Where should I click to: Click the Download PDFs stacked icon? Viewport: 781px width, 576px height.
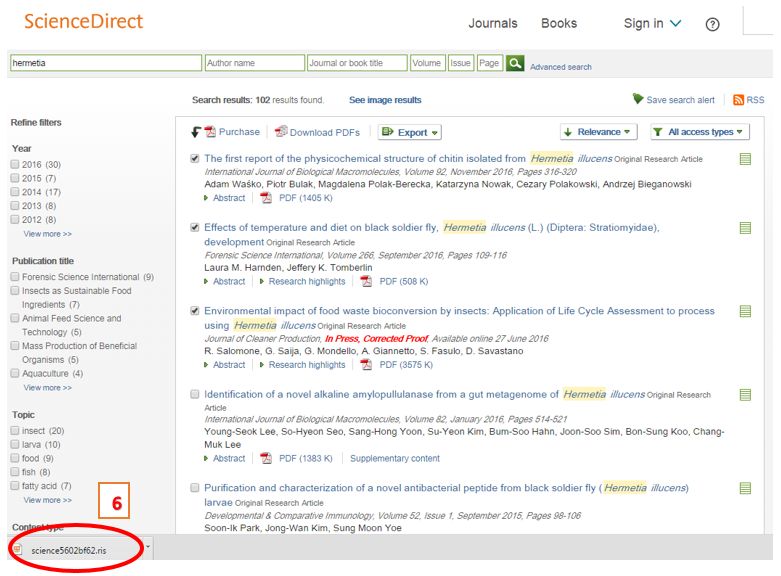click(281, 132)
